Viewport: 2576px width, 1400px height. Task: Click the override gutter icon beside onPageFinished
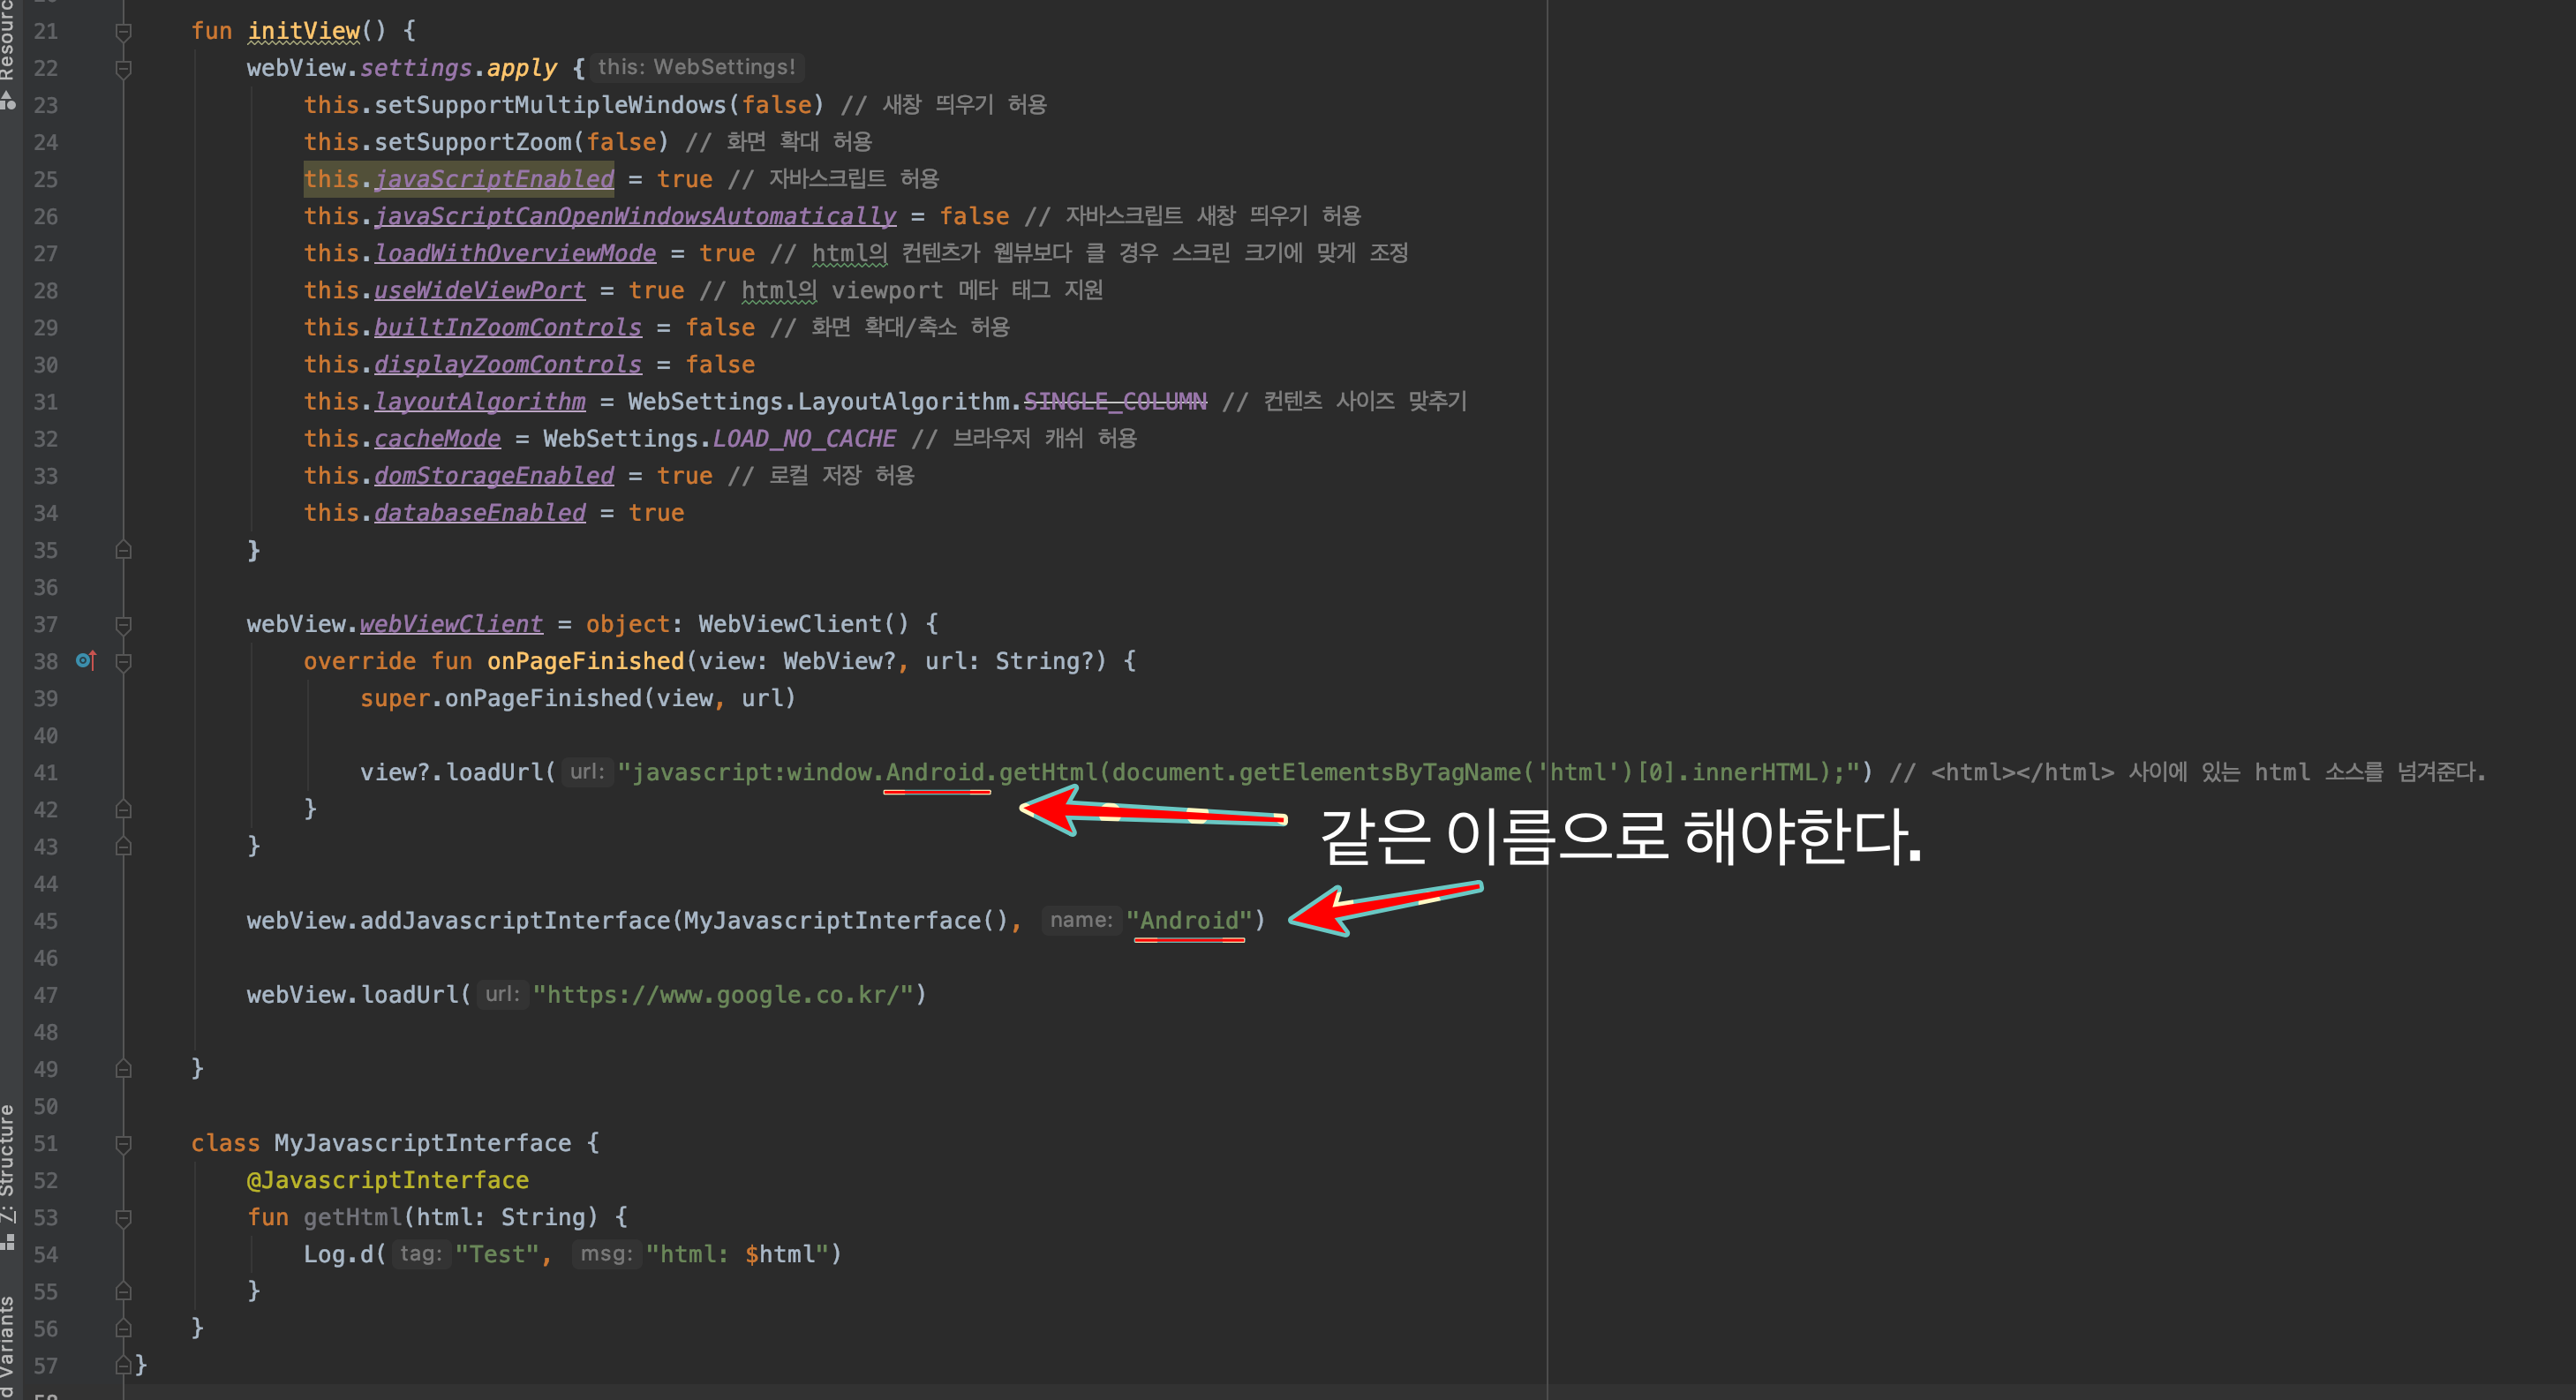pos(85,661)
